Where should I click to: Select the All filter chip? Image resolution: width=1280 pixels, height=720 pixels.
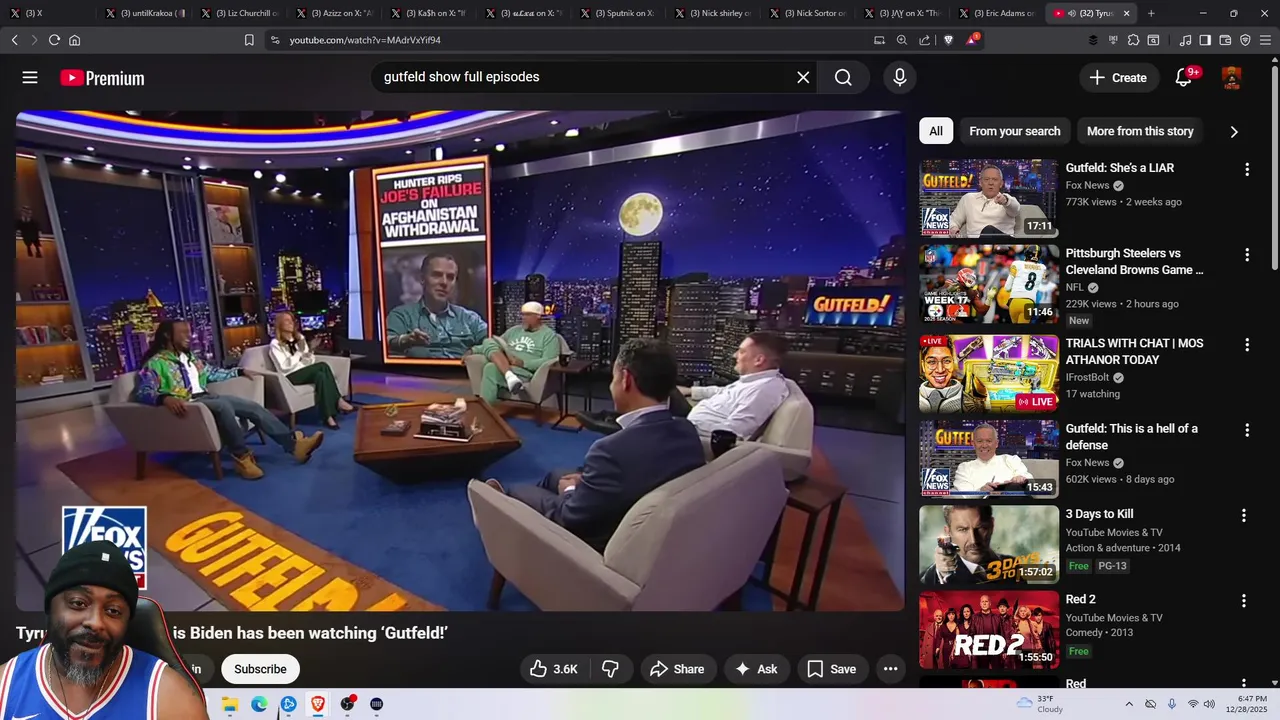pos(936,131)
